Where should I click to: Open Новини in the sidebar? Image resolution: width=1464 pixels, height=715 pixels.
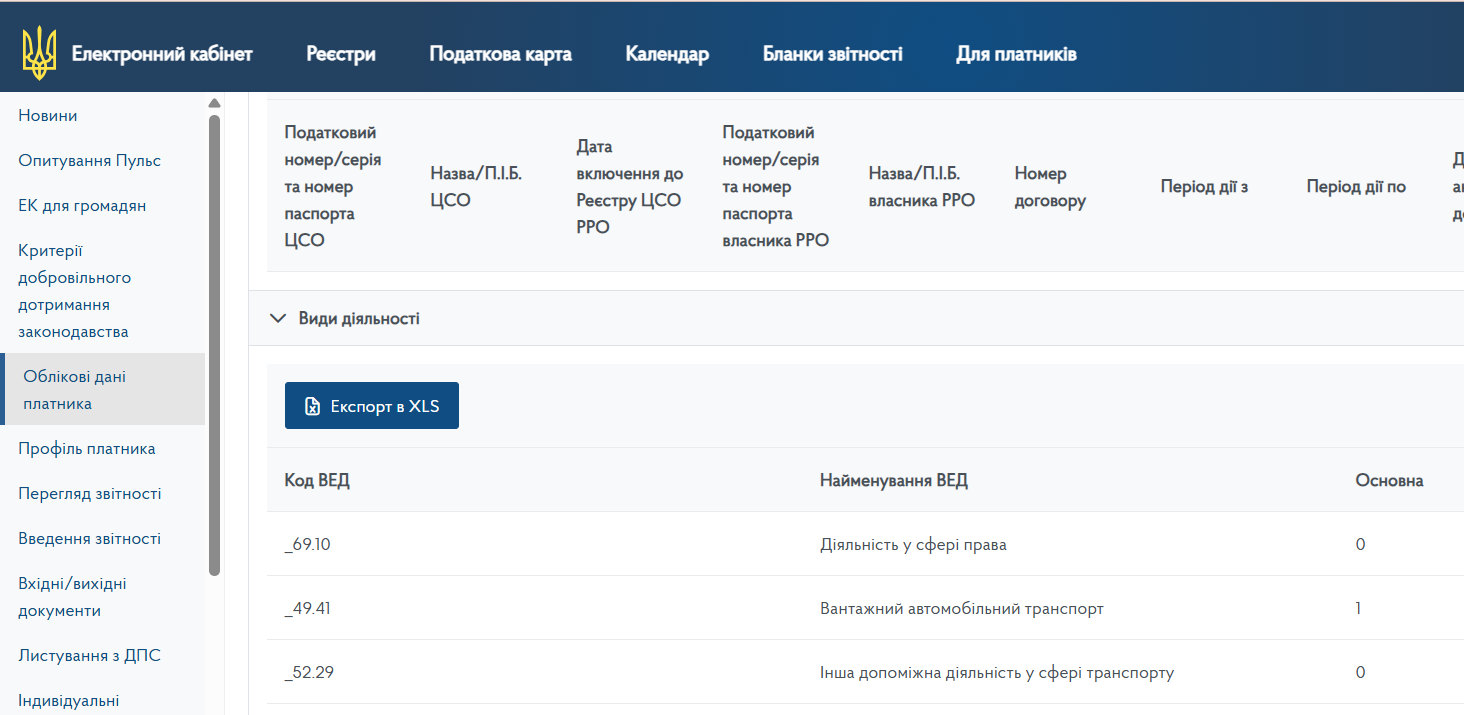[x=48, y=116]
